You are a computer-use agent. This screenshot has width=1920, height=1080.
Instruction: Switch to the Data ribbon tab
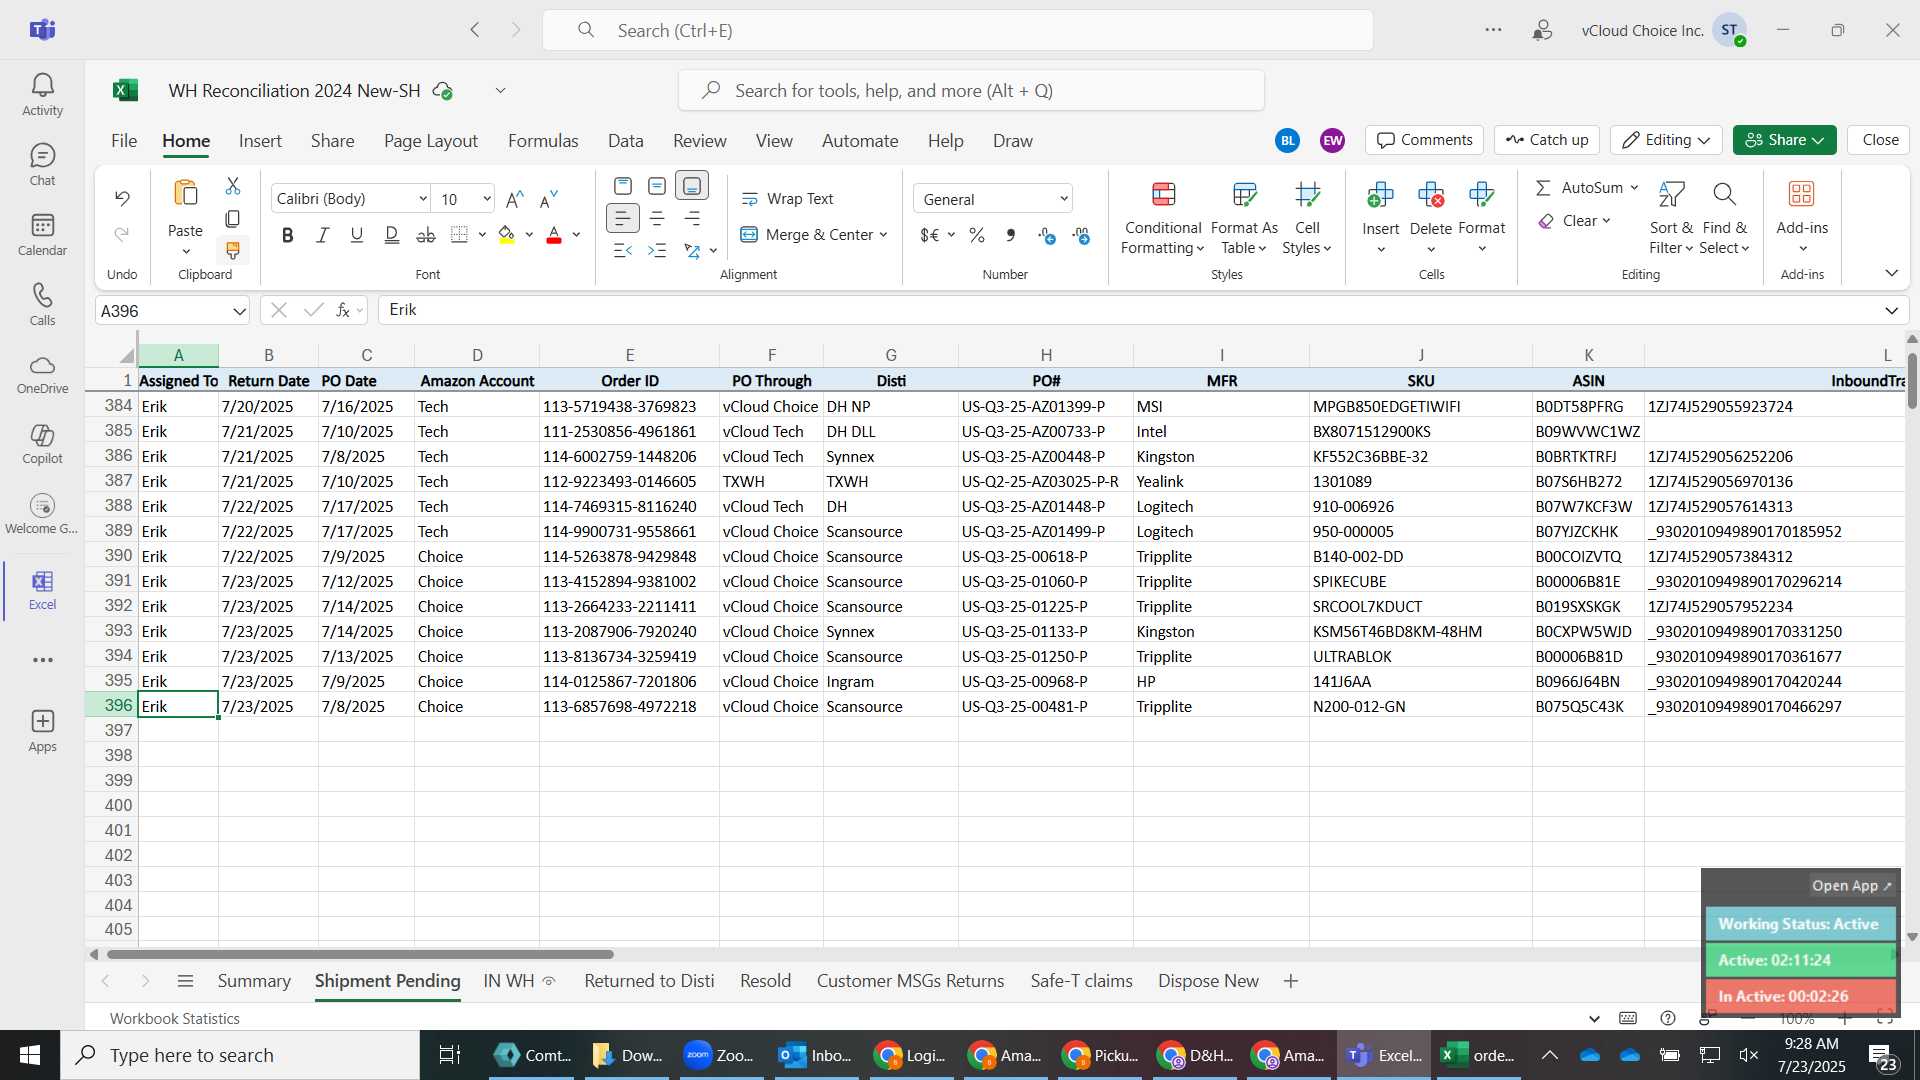pyautogui.click(x=626, y=141)
